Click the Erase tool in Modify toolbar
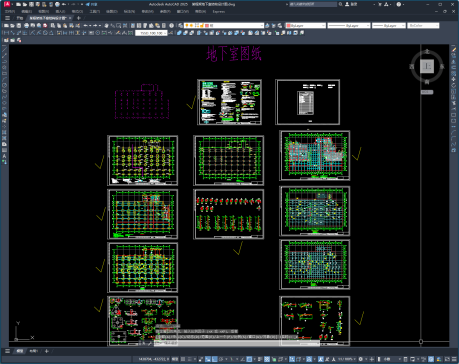The height and width of the screenshot is (364, 459). (454, 50)
